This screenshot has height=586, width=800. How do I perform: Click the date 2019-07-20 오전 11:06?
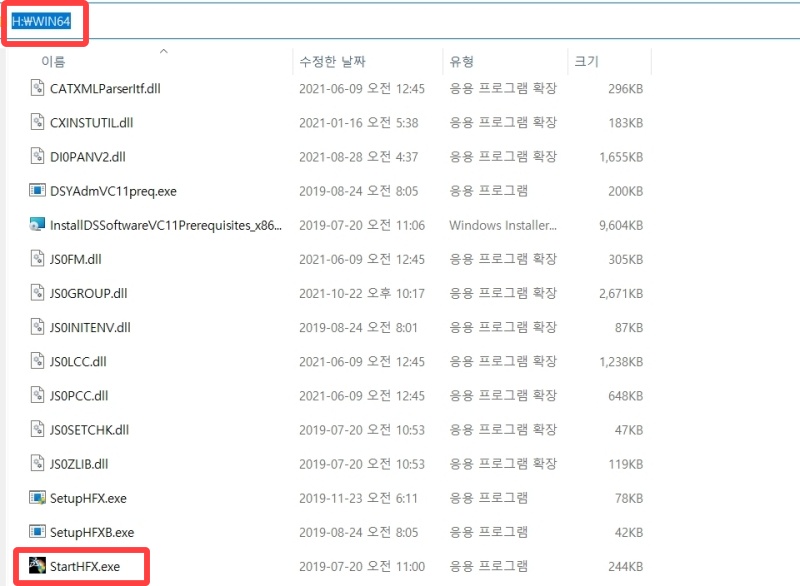362,225
